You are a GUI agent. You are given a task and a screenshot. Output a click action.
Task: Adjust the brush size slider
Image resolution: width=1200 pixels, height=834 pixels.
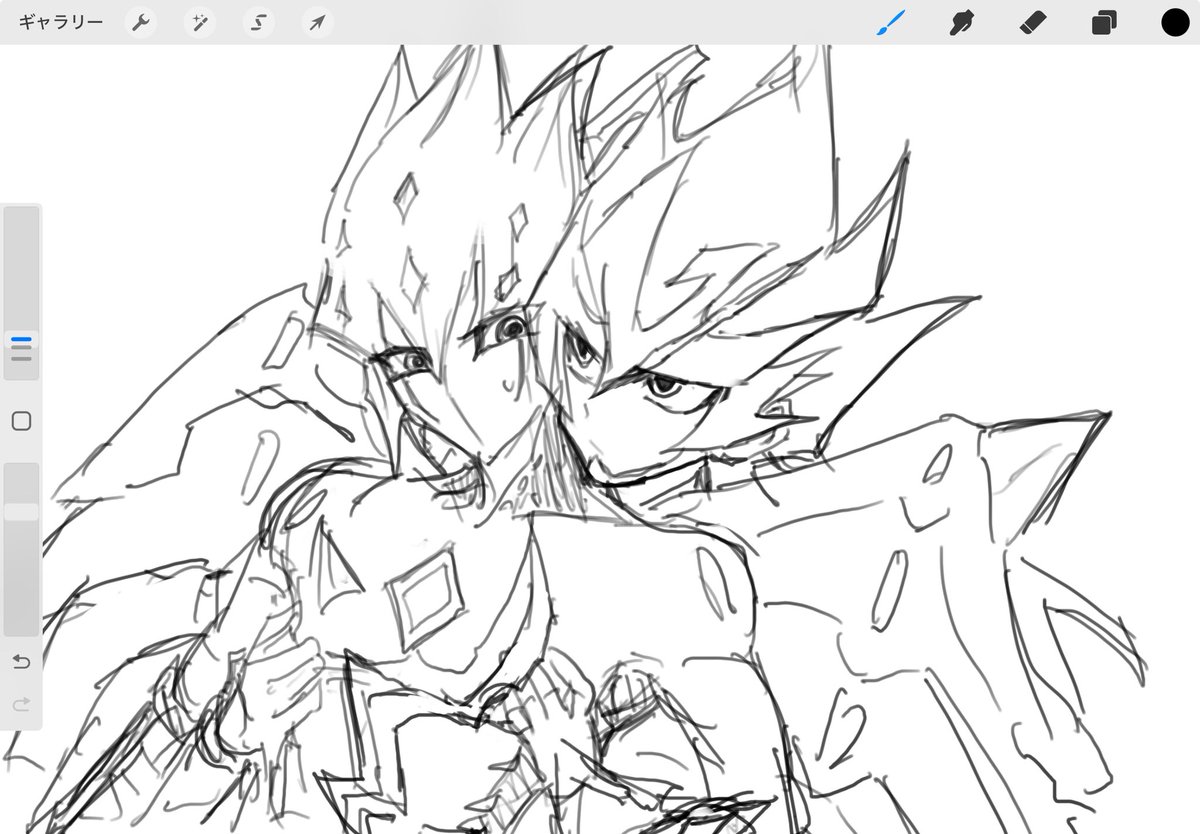coord(21,293)
